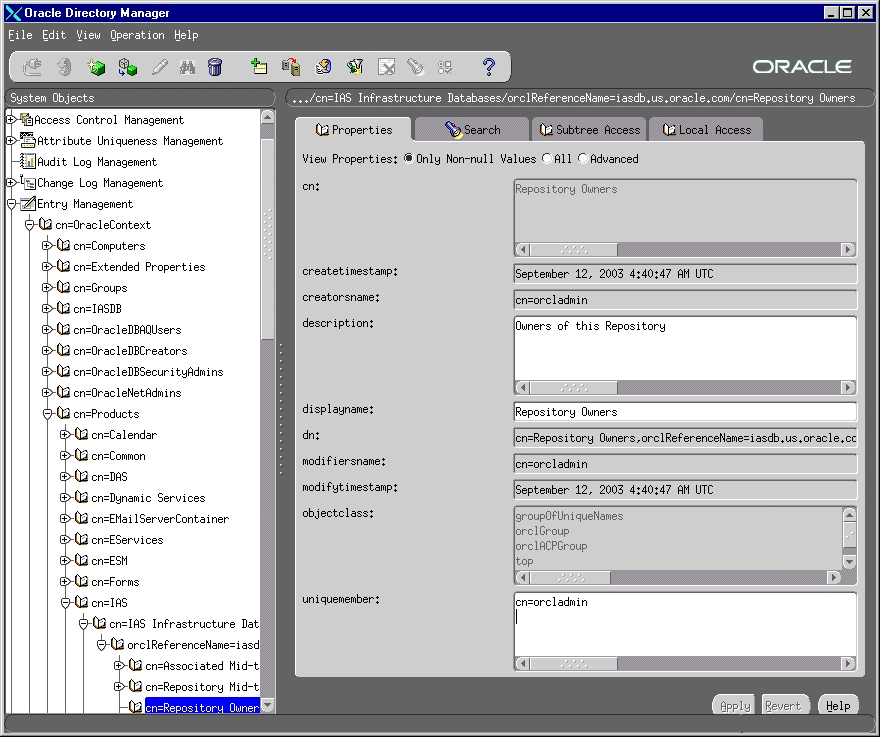Open the Operation menu

tap(137, 35)
